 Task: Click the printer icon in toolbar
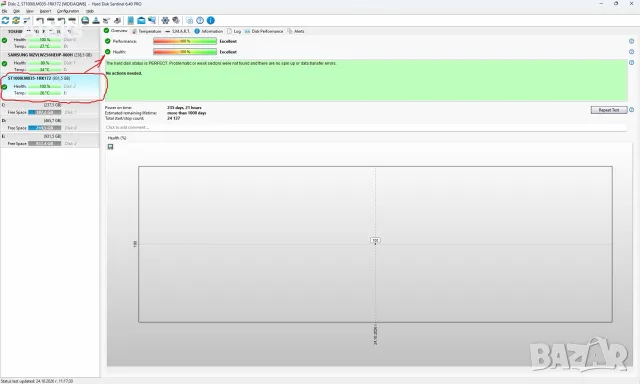pos(117,20)
